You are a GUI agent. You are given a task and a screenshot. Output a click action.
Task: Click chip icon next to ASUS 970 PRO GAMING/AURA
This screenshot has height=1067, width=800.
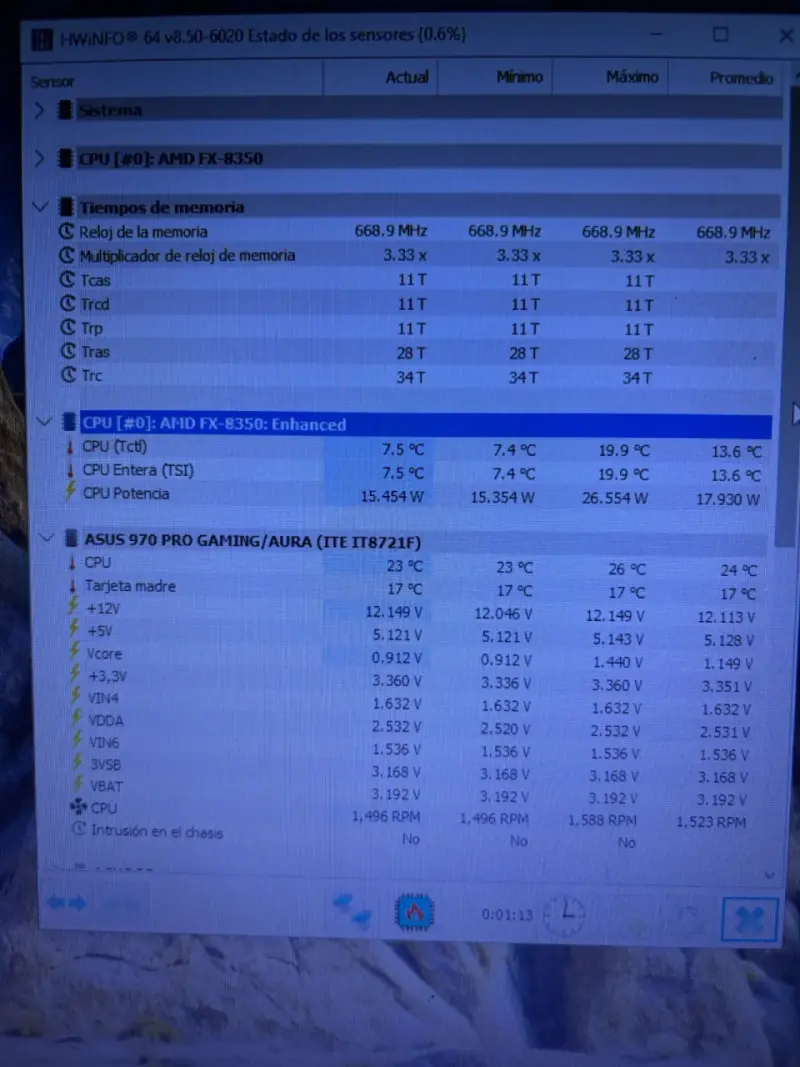(71, 539)
